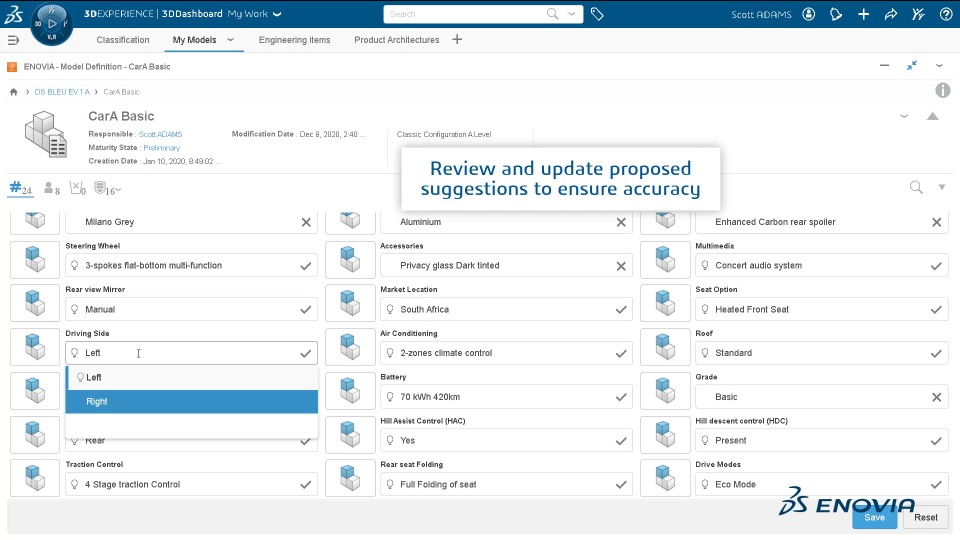Open the collaboration tools icon
The image size is (960, 540).
(918, 14)
